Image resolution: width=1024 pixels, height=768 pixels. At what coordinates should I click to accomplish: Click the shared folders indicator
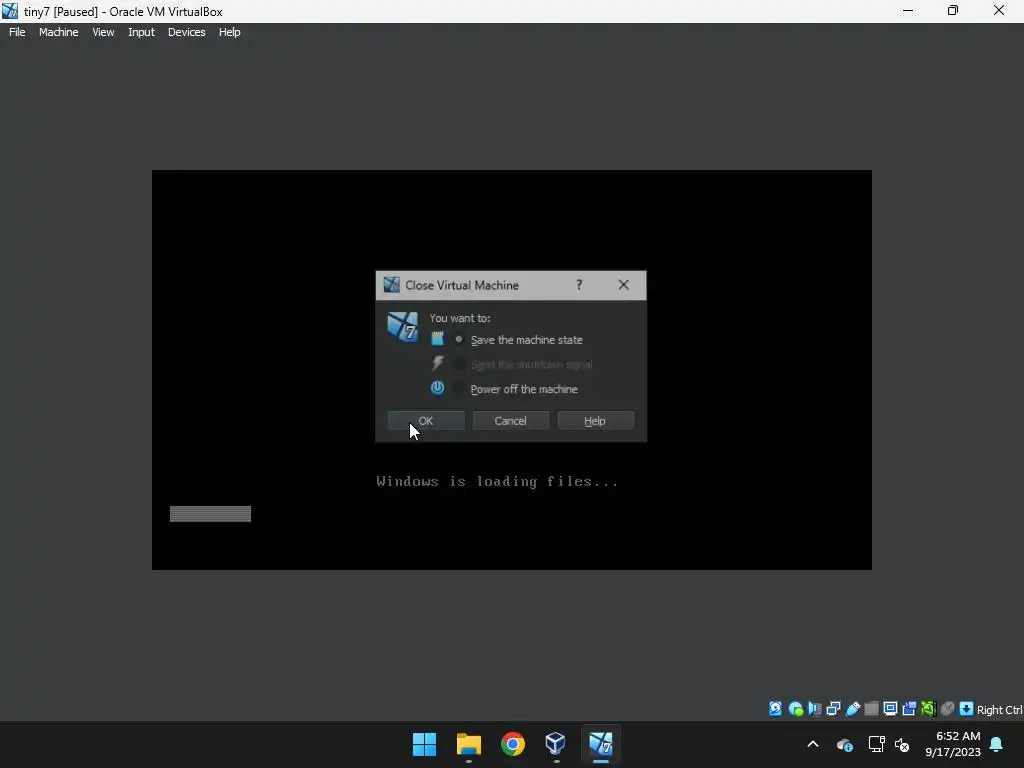871,709
